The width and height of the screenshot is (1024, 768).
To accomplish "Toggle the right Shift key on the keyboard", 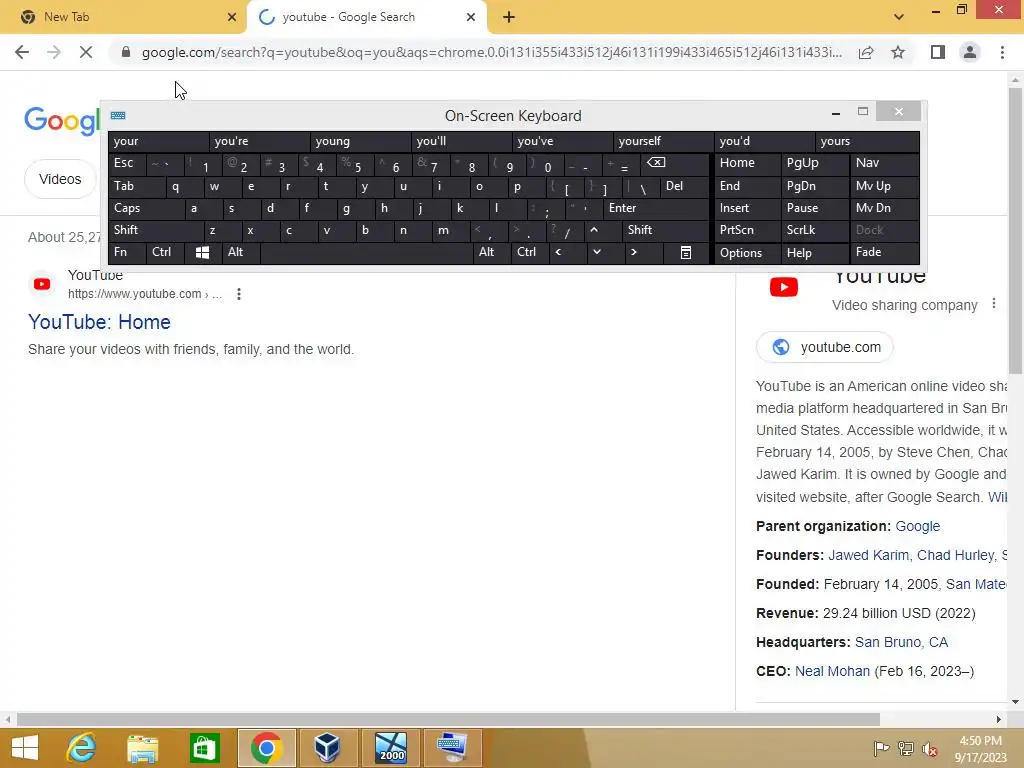I will click(665, 230).
